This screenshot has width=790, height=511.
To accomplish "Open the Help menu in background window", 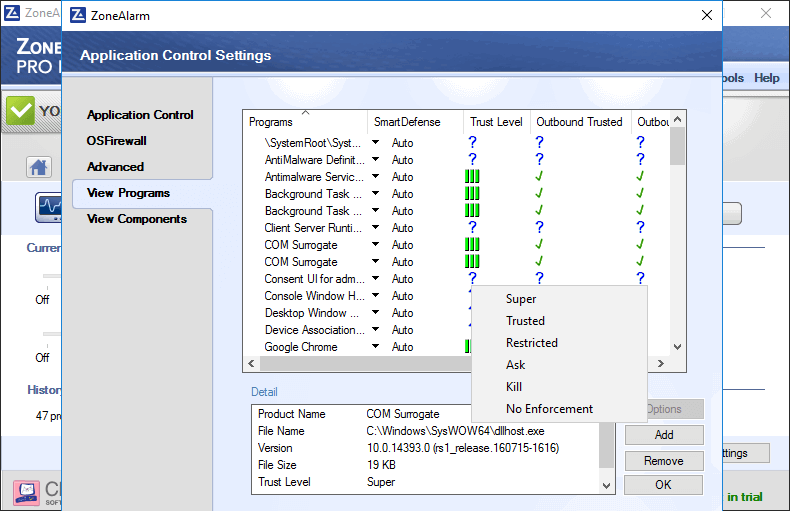I will 766,78.
